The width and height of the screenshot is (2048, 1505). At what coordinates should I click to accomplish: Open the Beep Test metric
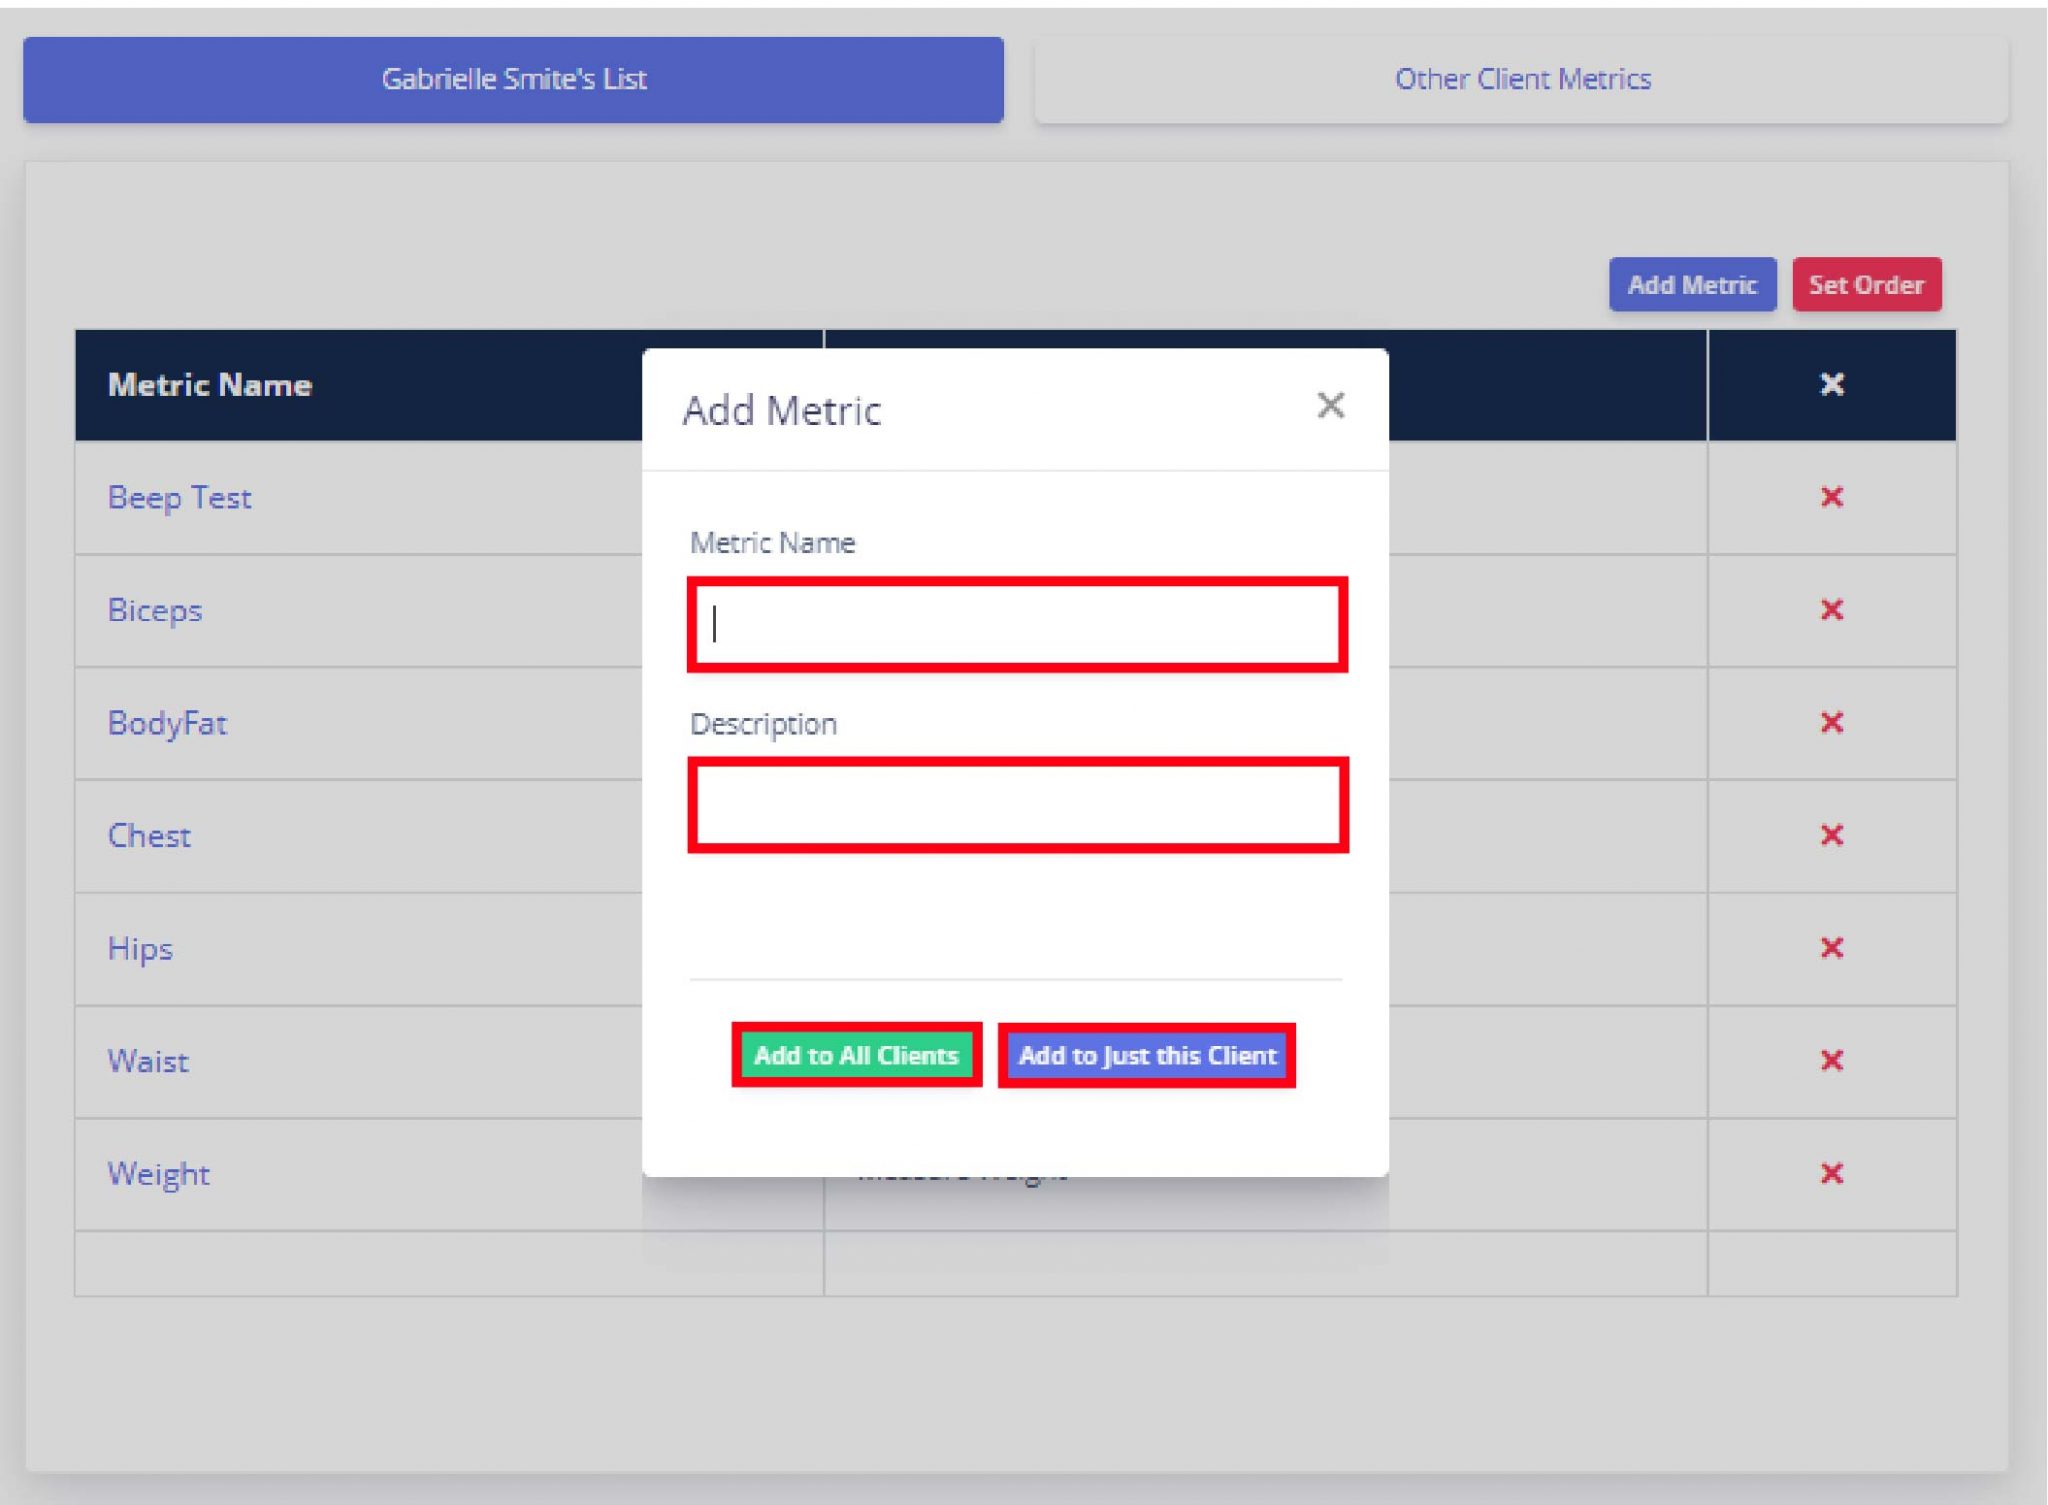[180, 497]
